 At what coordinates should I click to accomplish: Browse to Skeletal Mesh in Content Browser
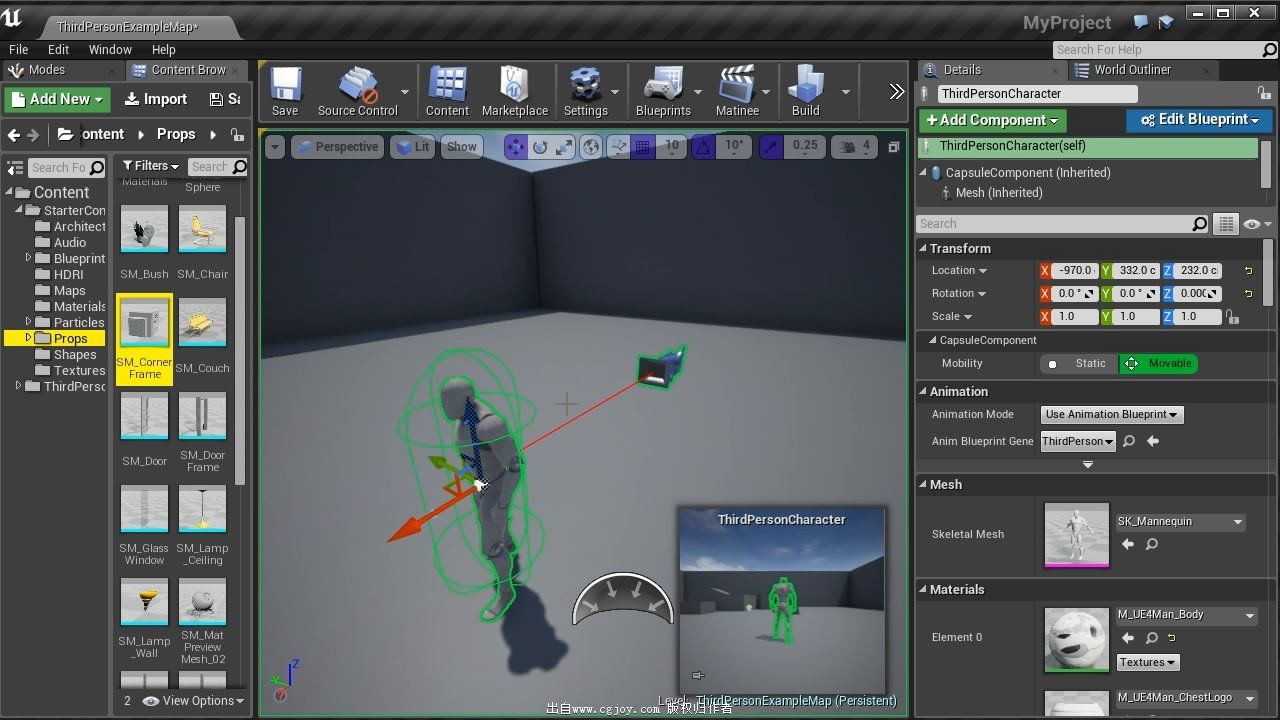click(x=1152, y=544)
